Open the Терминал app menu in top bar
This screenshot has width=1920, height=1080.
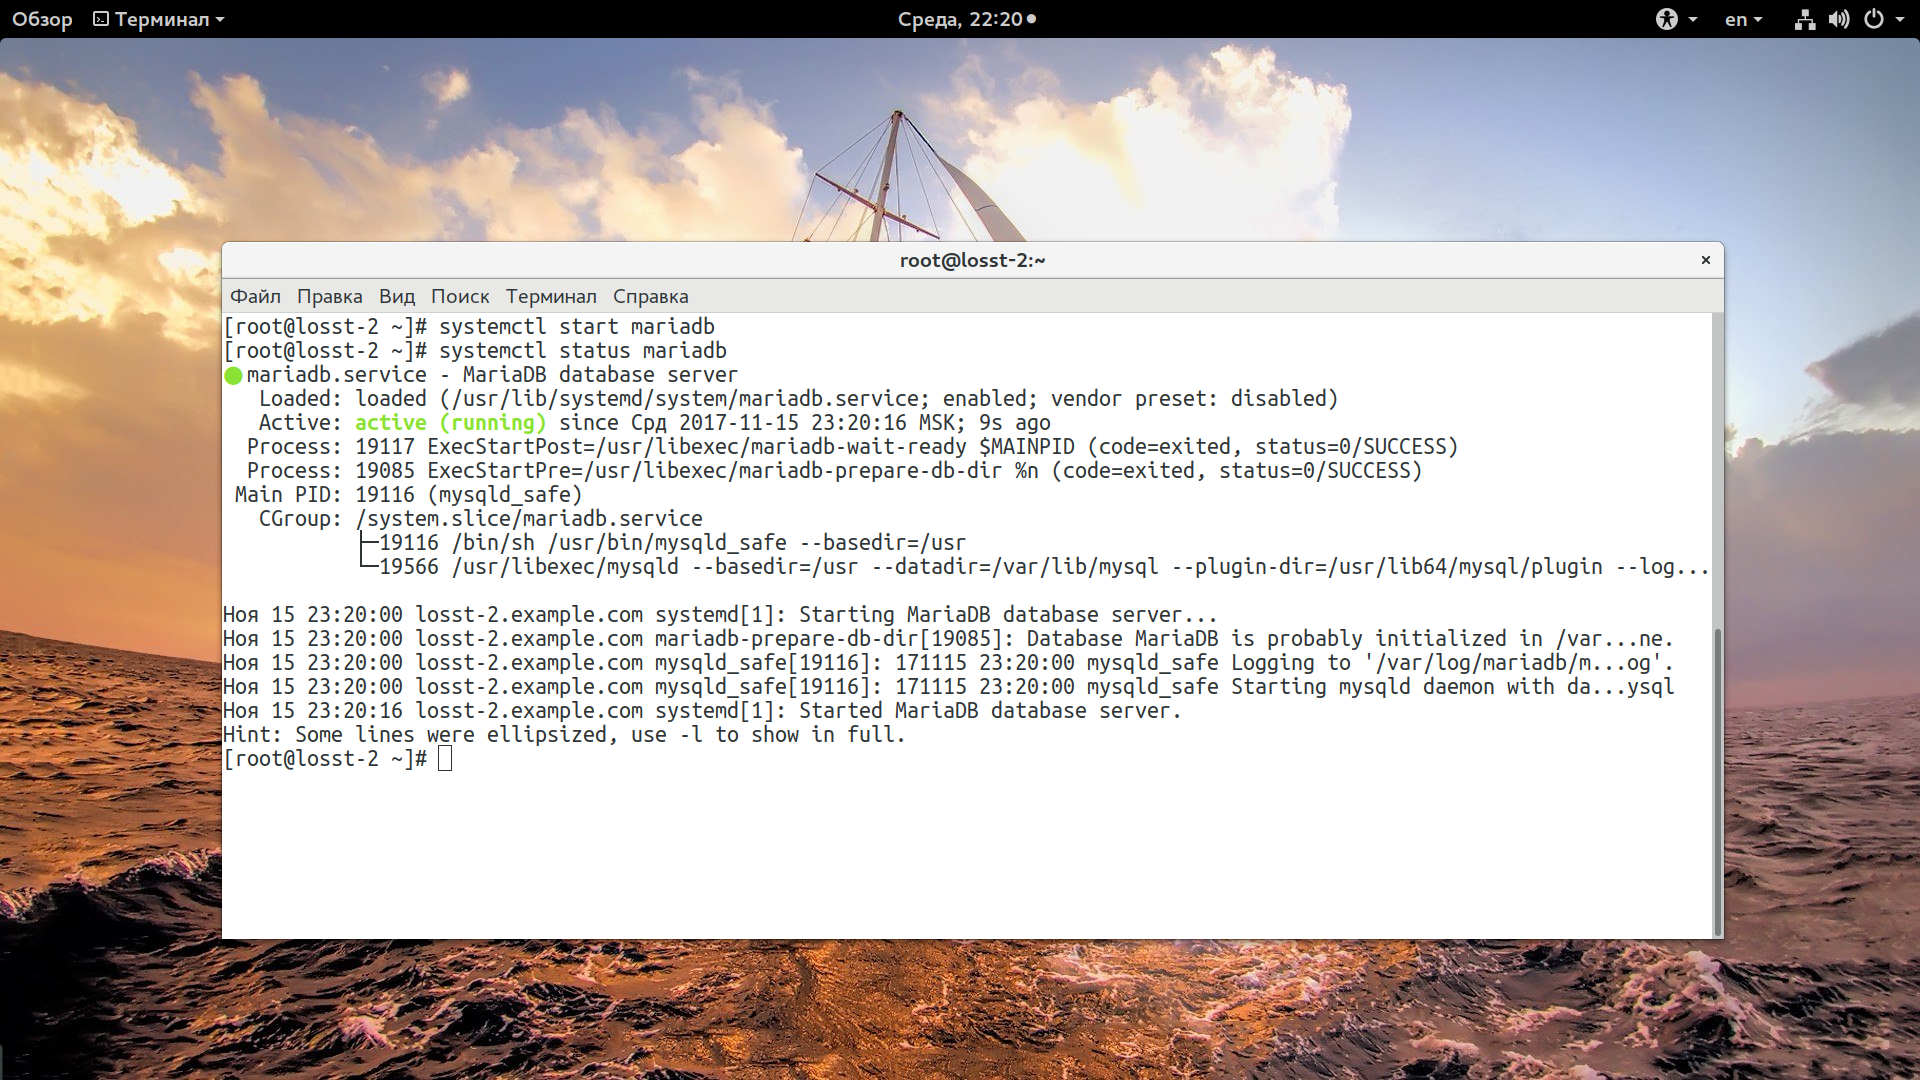click(x=159, y=19)
